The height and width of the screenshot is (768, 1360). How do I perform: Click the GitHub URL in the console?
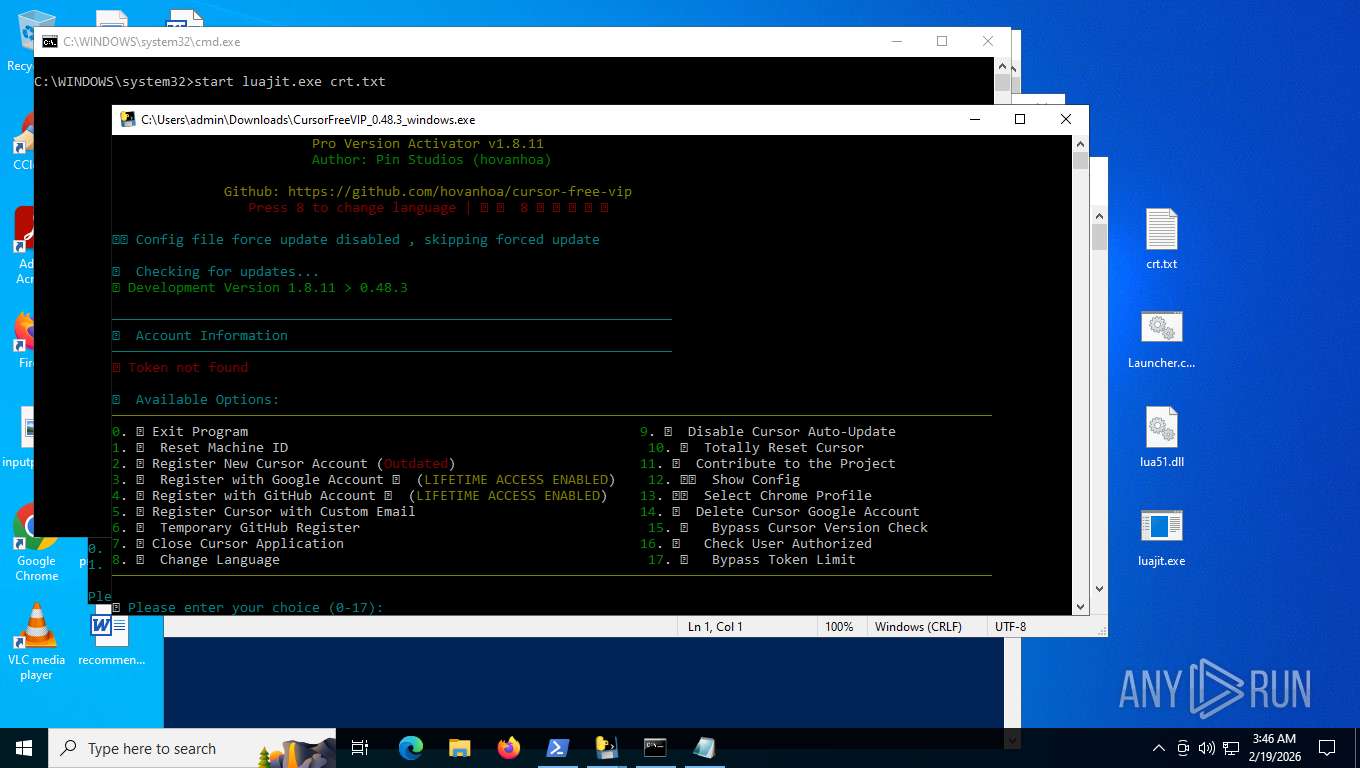click(x=460, y=192)
